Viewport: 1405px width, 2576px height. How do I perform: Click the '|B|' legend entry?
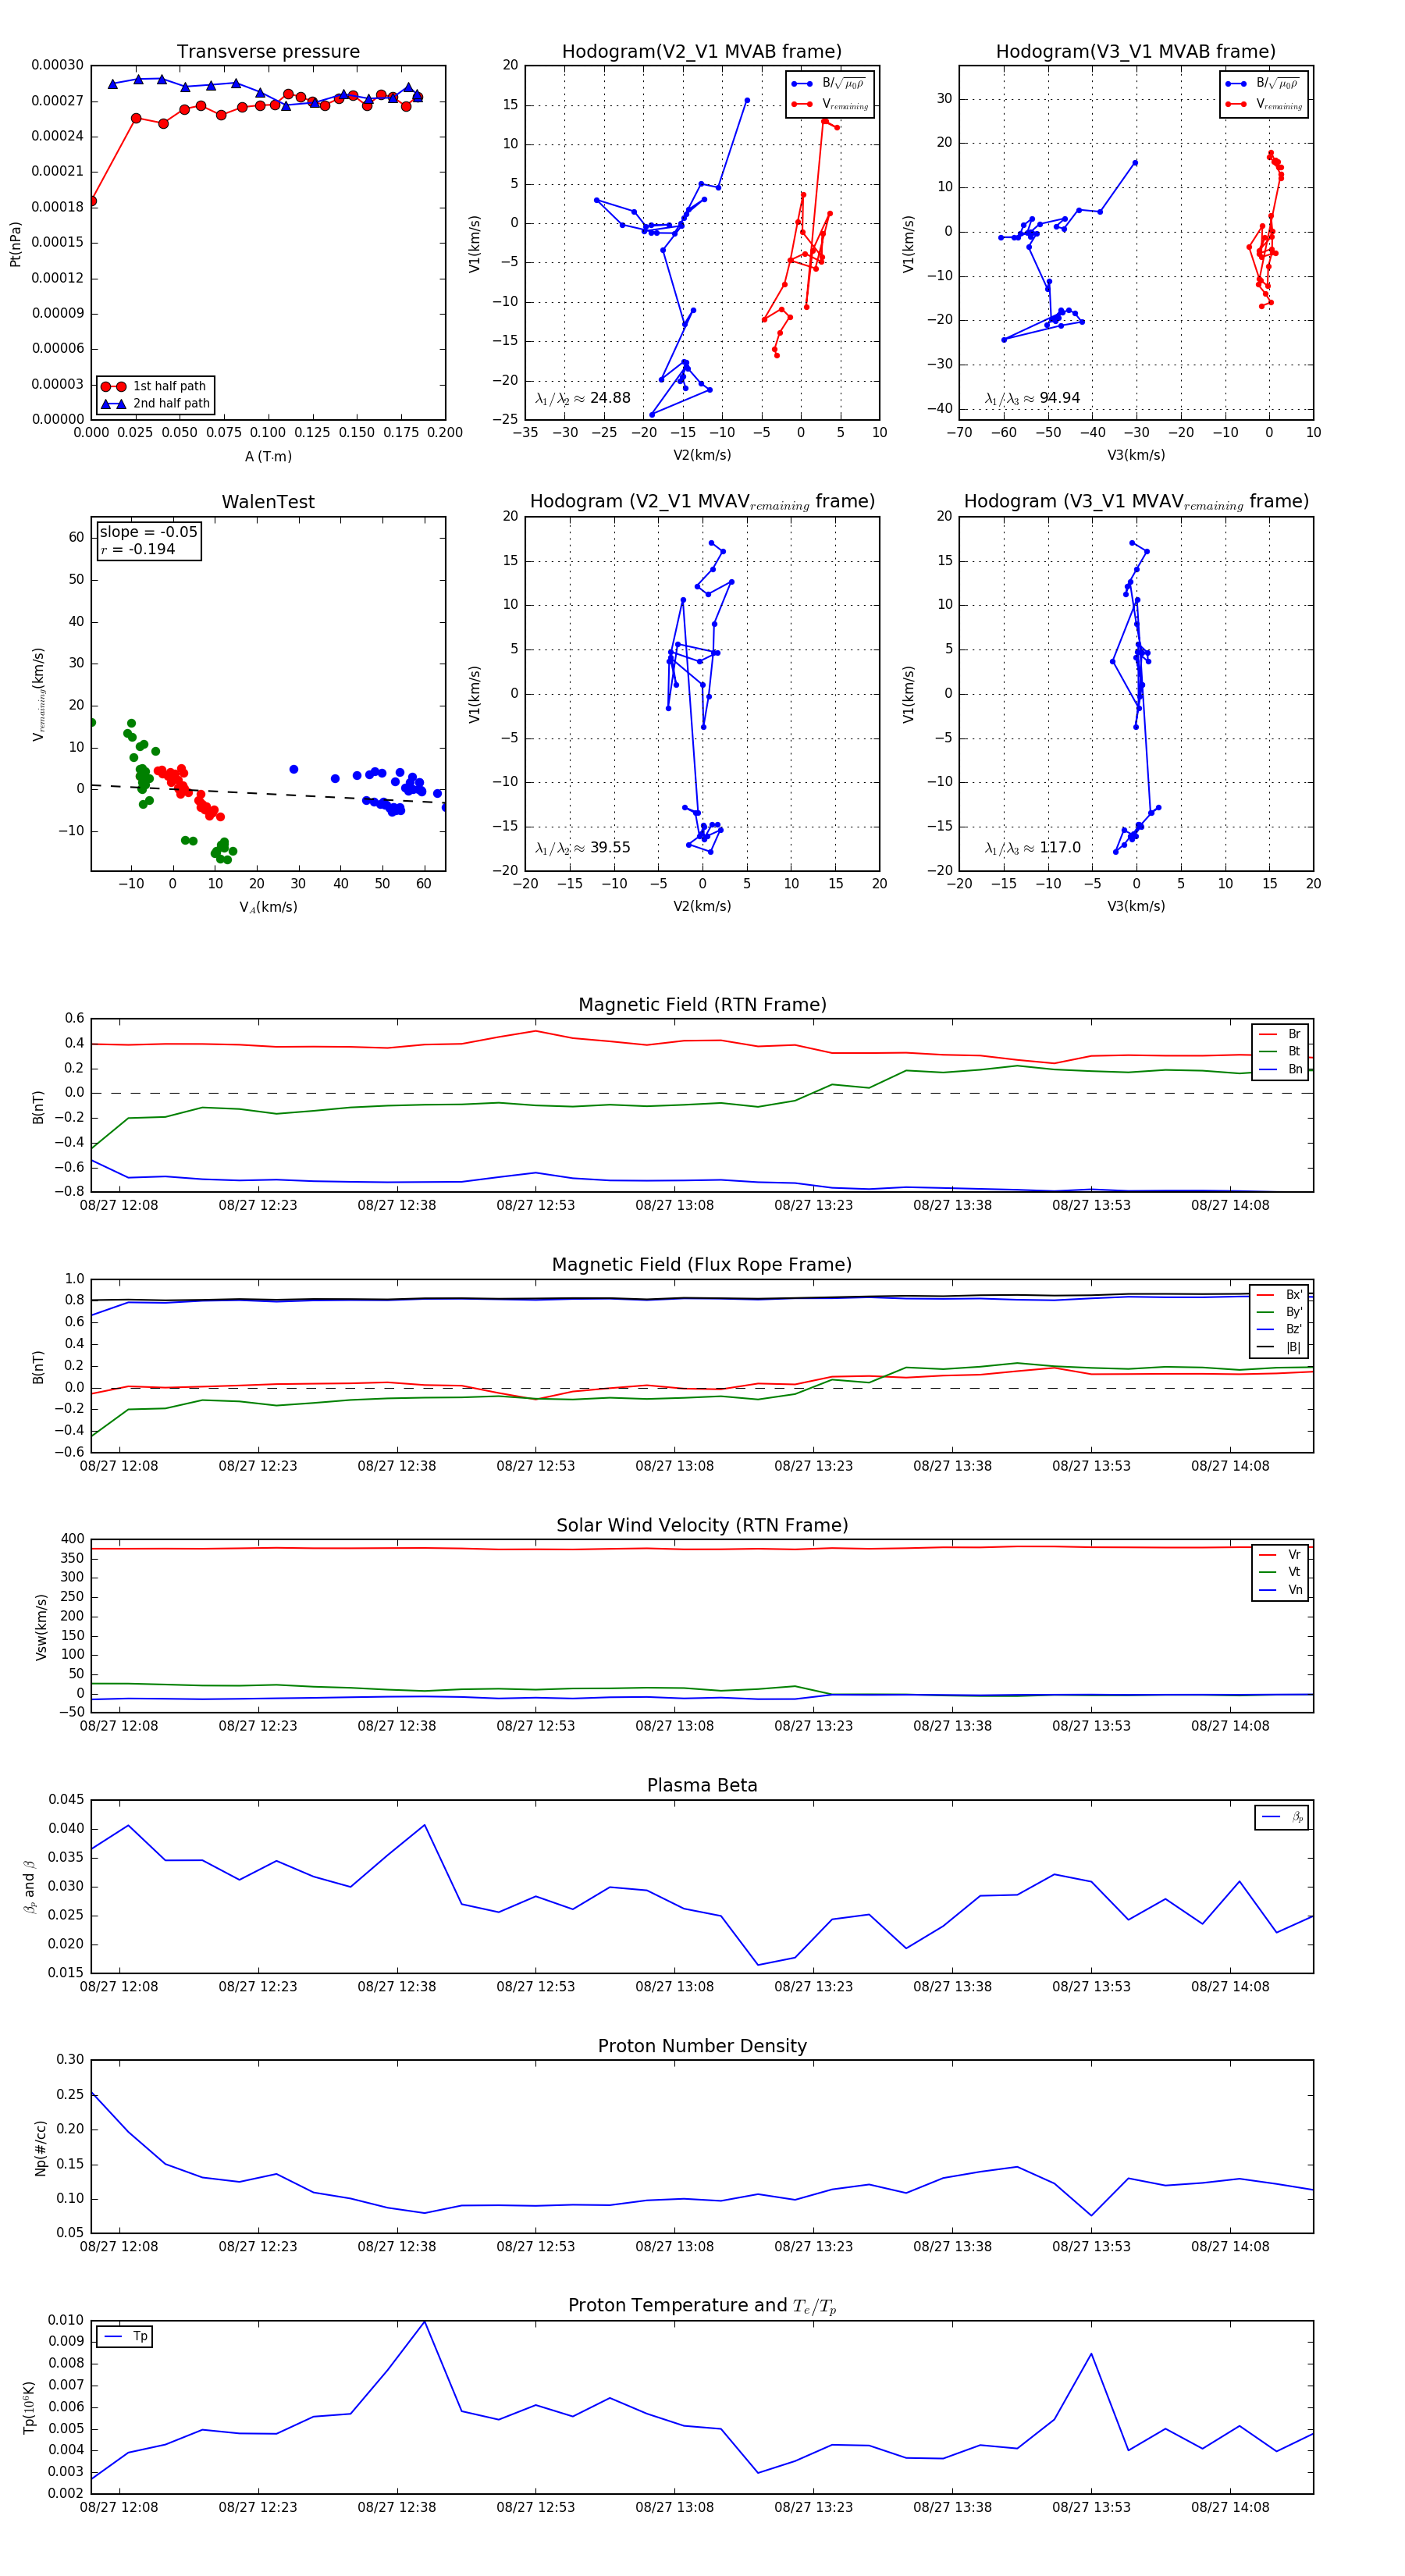pos(1279,1347)
